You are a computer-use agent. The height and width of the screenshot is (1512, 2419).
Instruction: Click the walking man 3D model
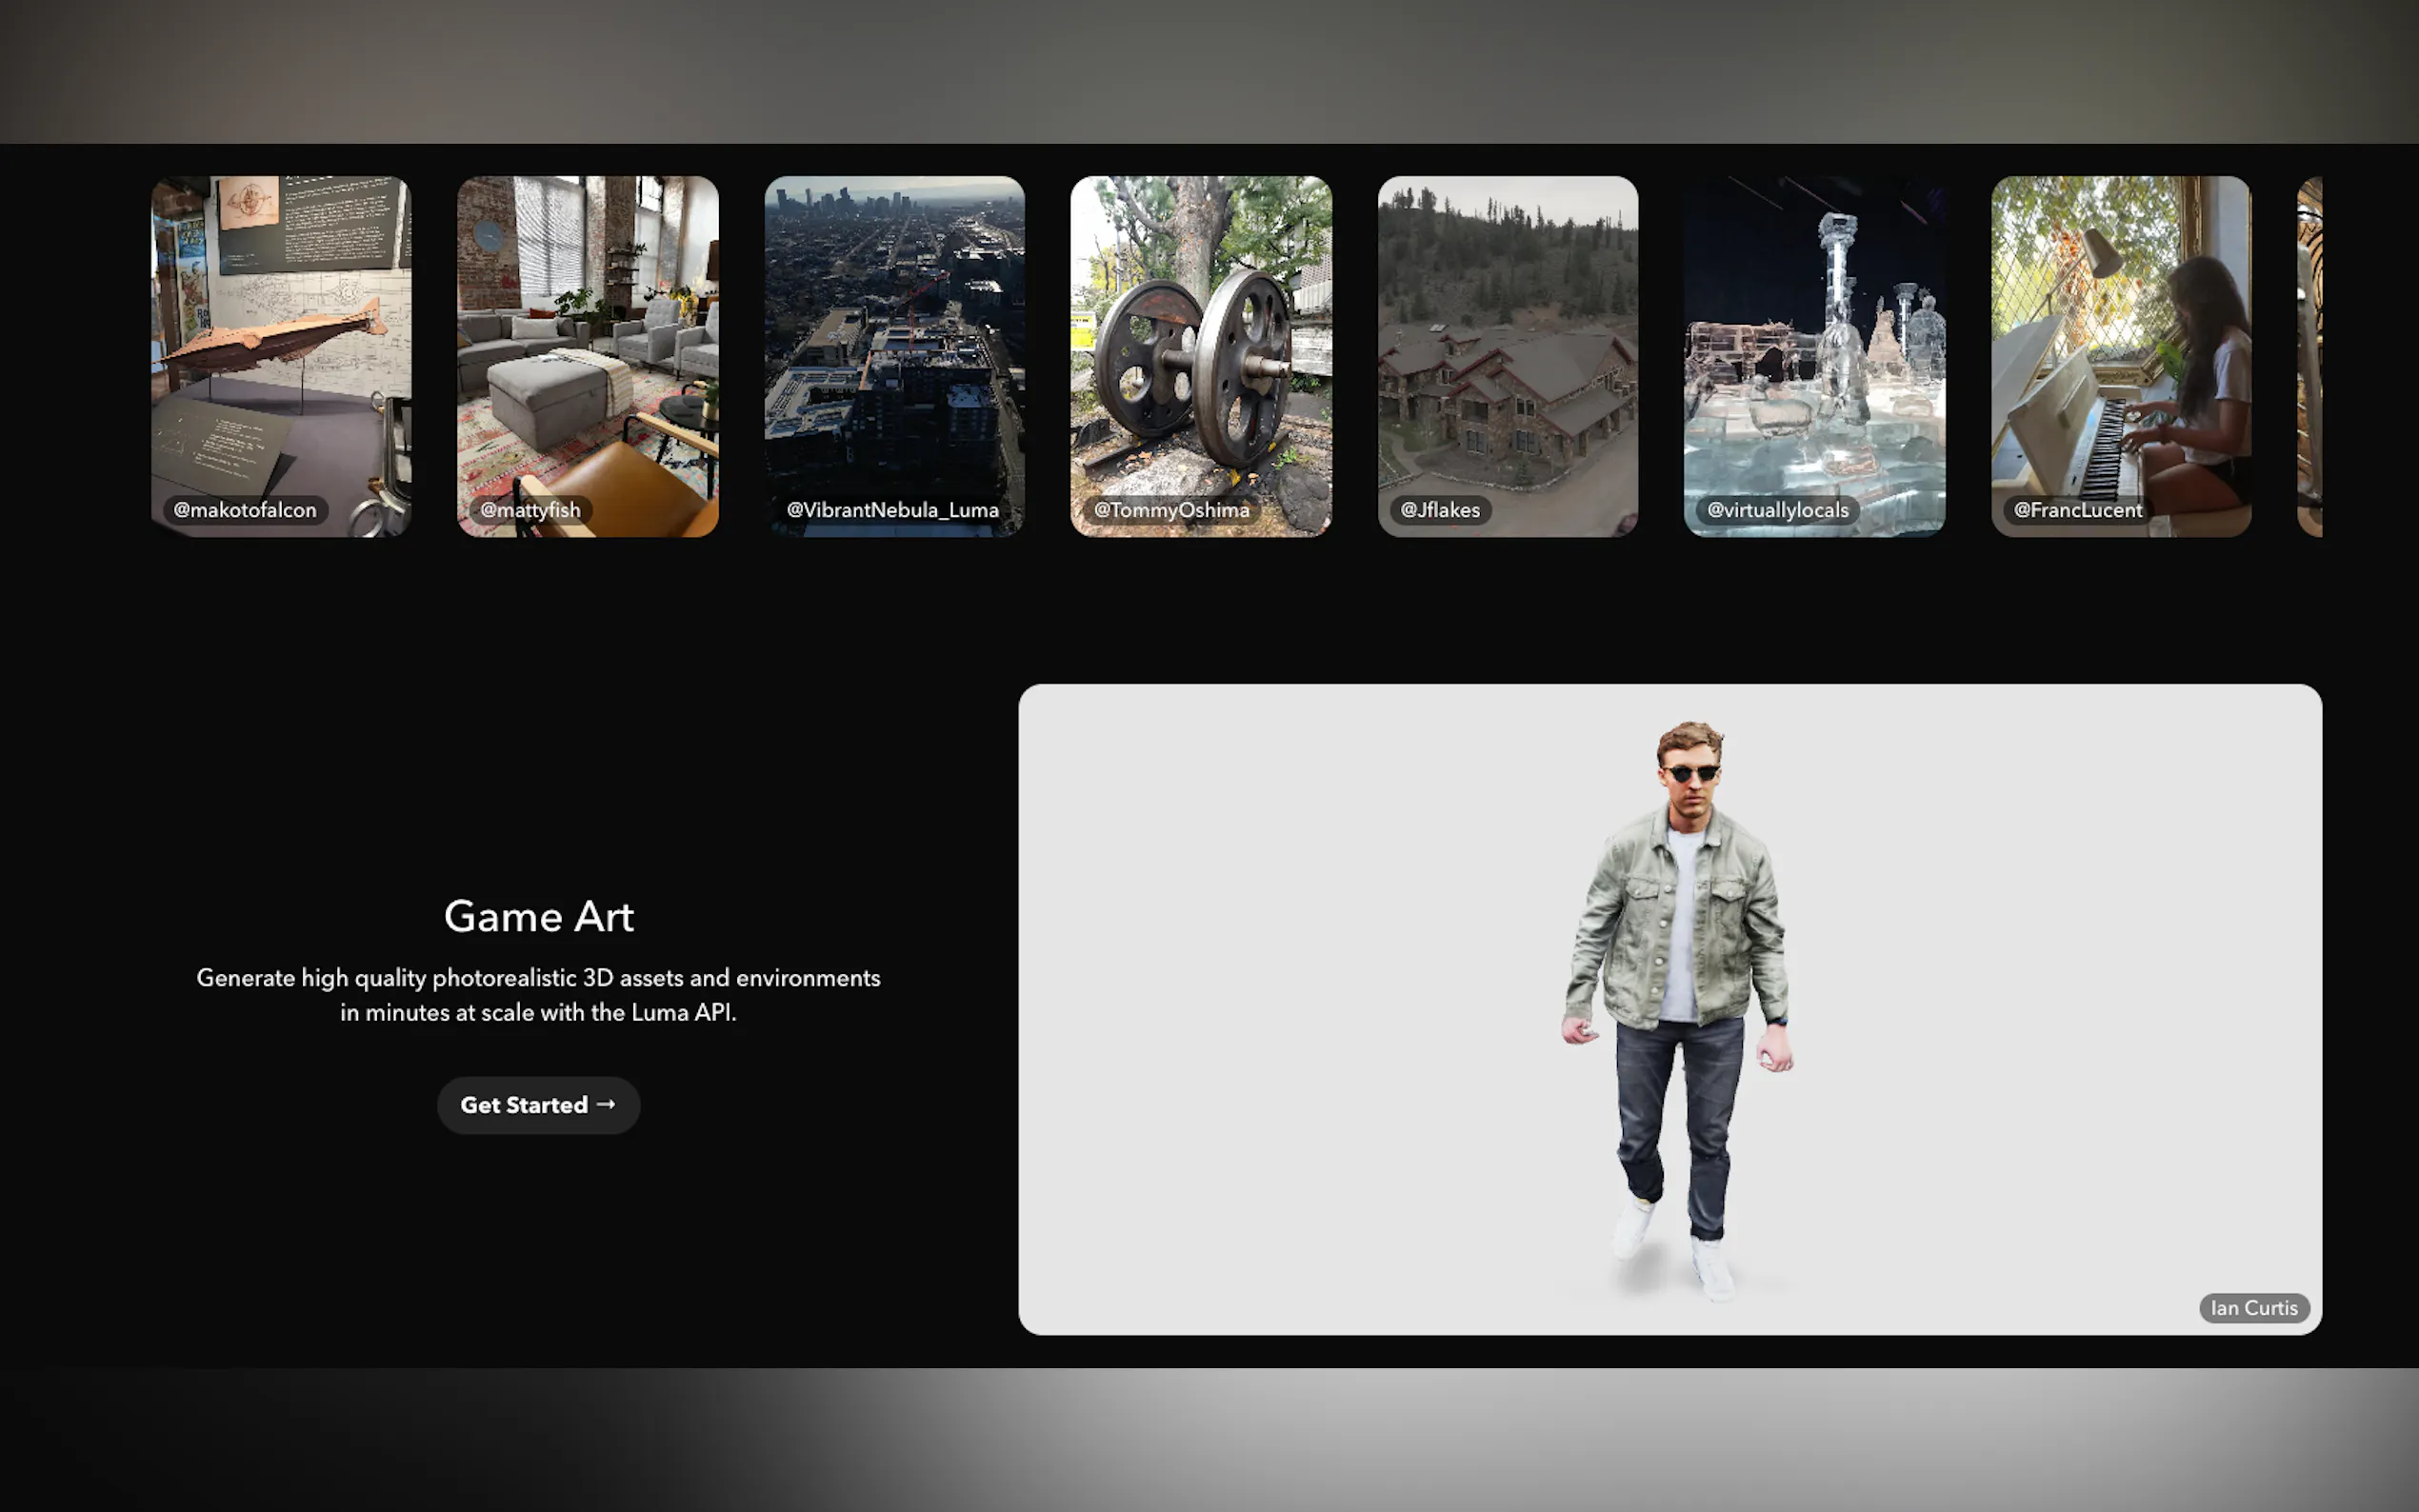tap(1680, 1000)
